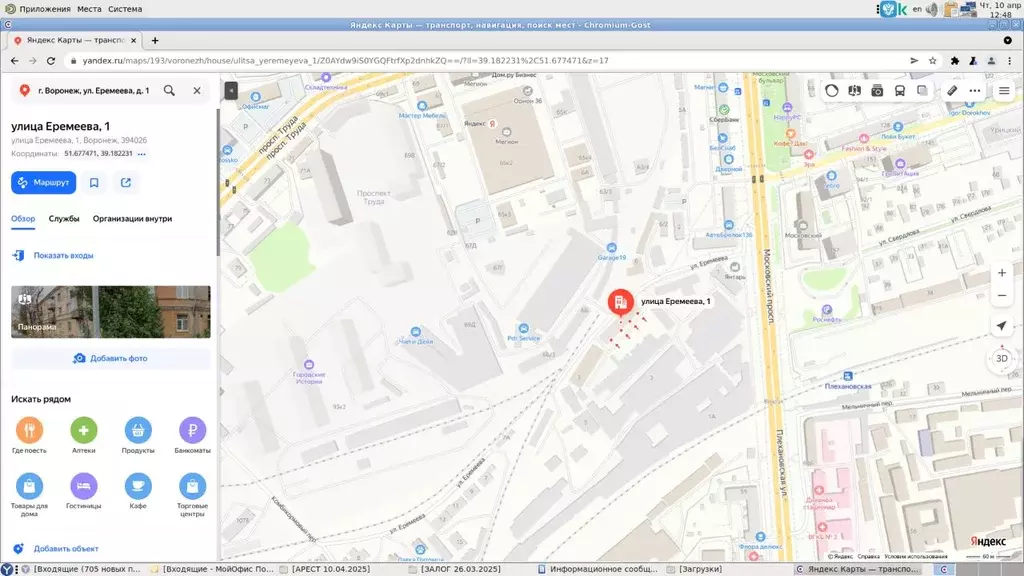Save place with bookmark icon
1024x576 pixels.
(x=94, y=183)
